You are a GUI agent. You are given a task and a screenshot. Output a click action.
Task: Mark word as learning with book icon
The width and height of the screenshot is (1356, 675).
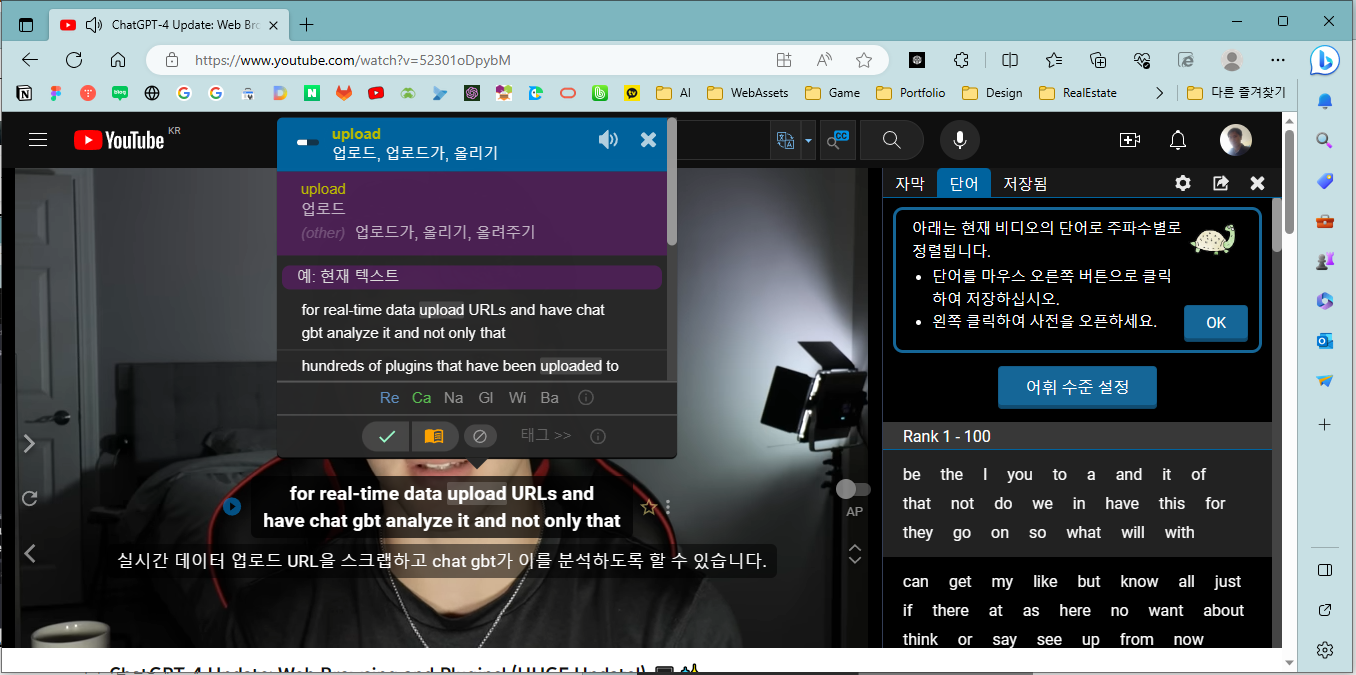[434, 436]
